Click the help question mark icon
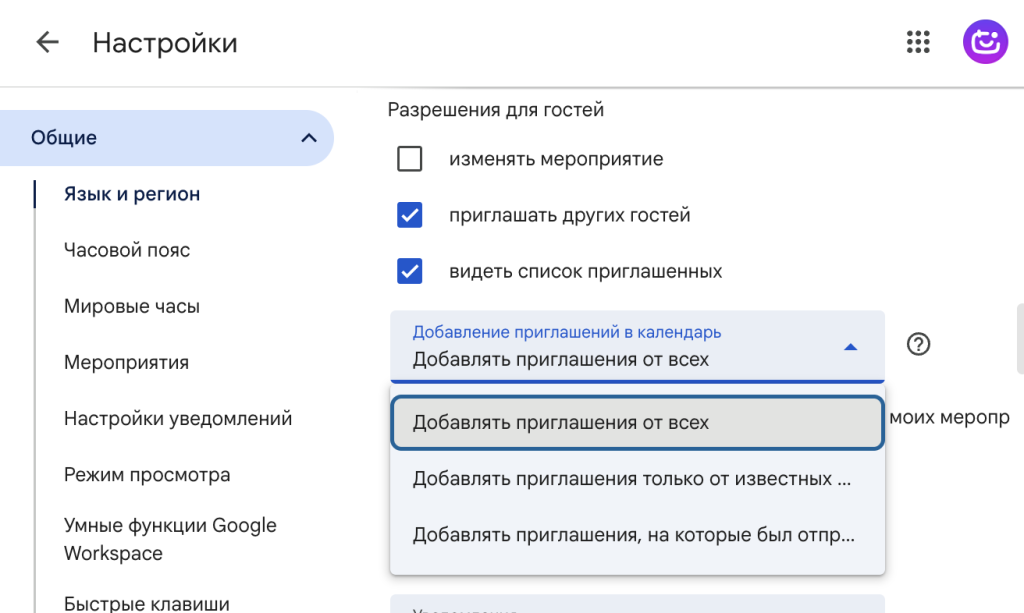 pos(918,344)
